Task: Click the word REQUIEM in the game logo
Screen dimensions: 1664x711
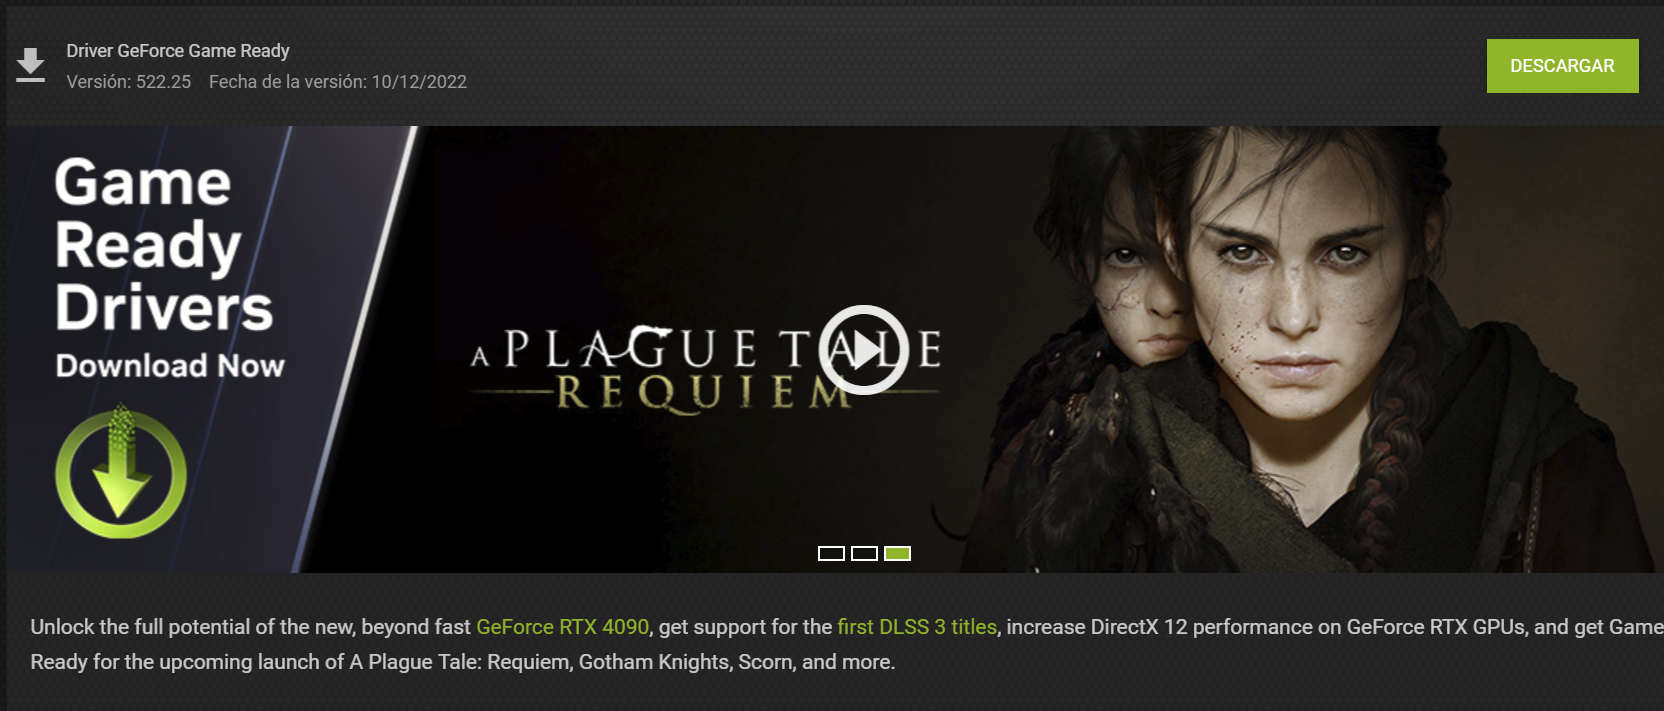Action: (706, 392)
